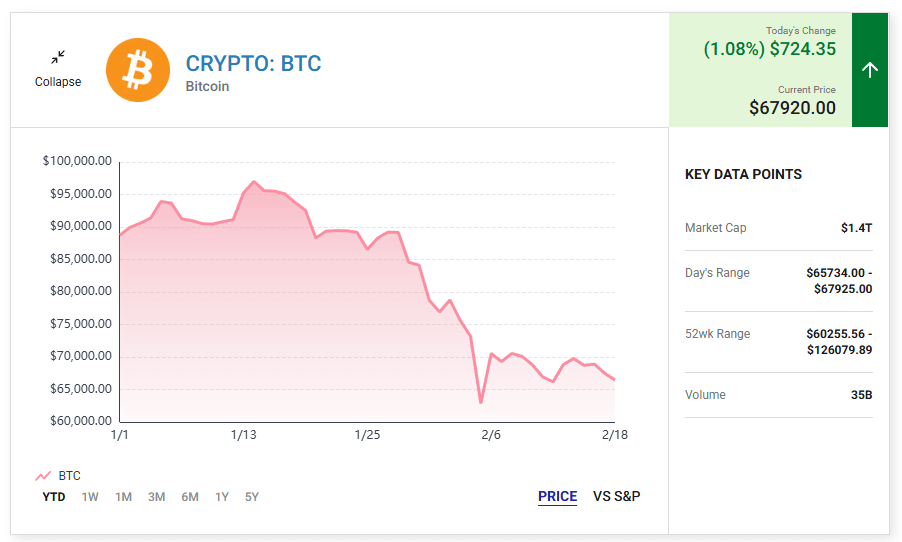The width and height of the screenshot is (902, 542).
Task: Toggle the BTC legend line icon
Action: (x=43, y=476)
